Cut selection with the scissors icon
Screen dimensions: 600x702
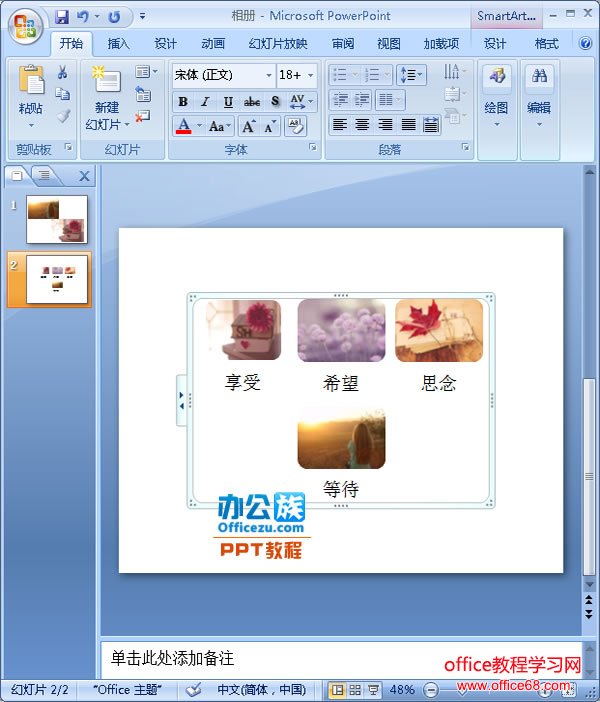point(62,72)
